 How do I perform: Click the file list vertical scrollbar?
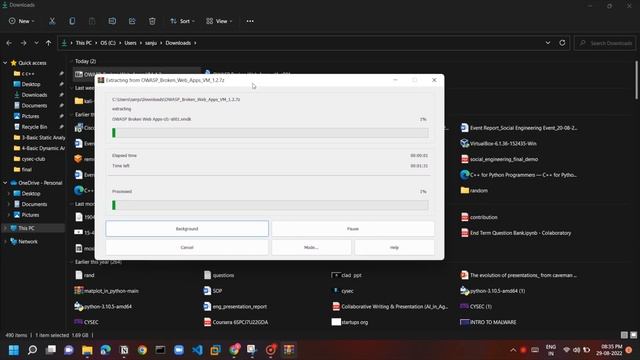pos(636,80)
